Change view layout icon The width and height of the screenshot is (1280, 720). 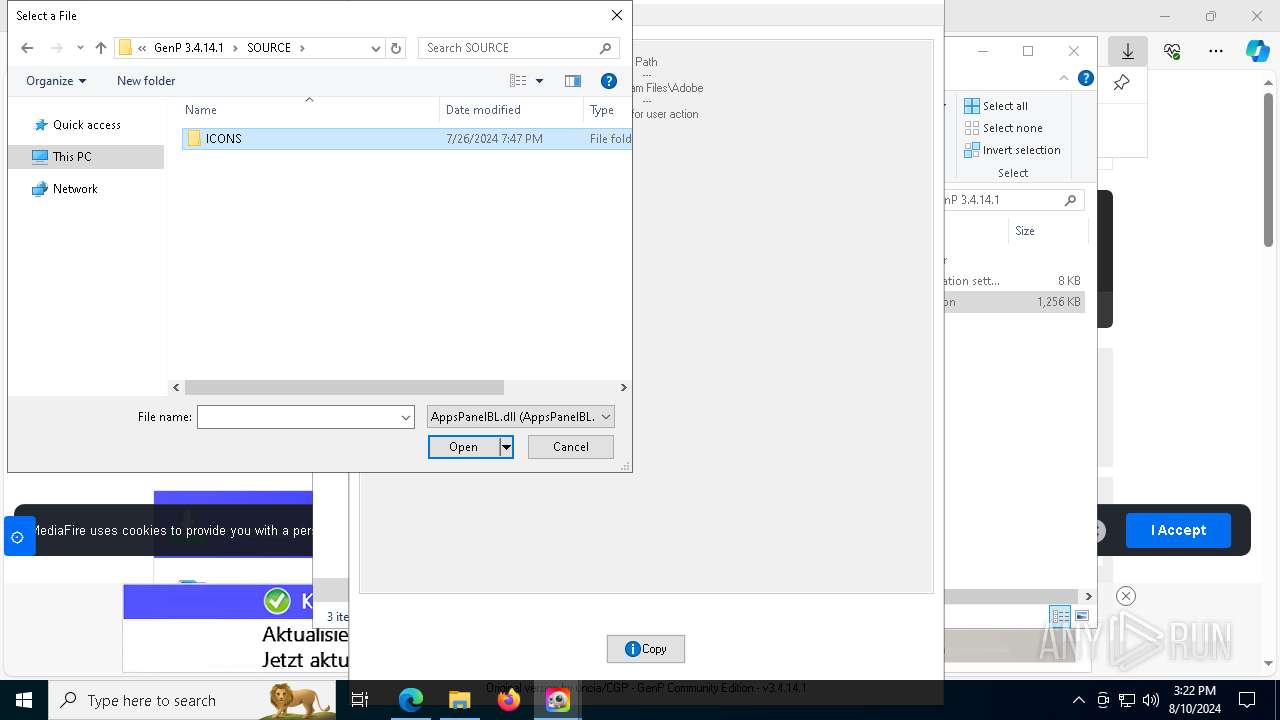(x=518, y=81)
